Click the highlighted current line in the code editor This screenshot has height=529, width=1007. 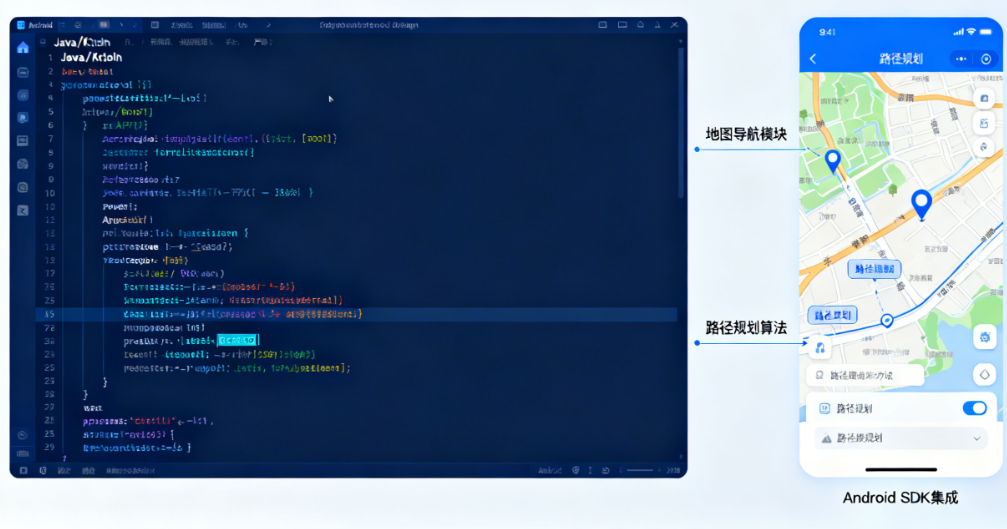(356, 314)
